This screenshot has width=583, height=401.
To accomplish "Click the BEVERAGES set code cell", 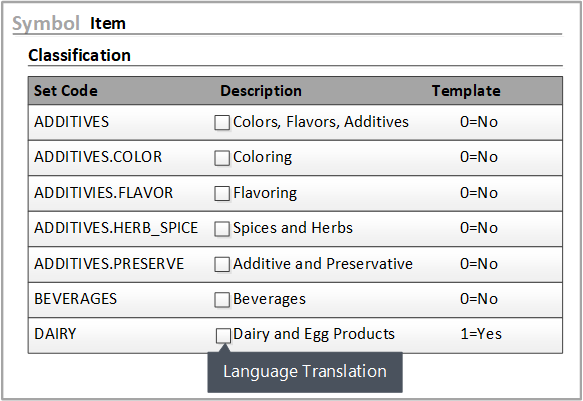I will click(75, 299).
